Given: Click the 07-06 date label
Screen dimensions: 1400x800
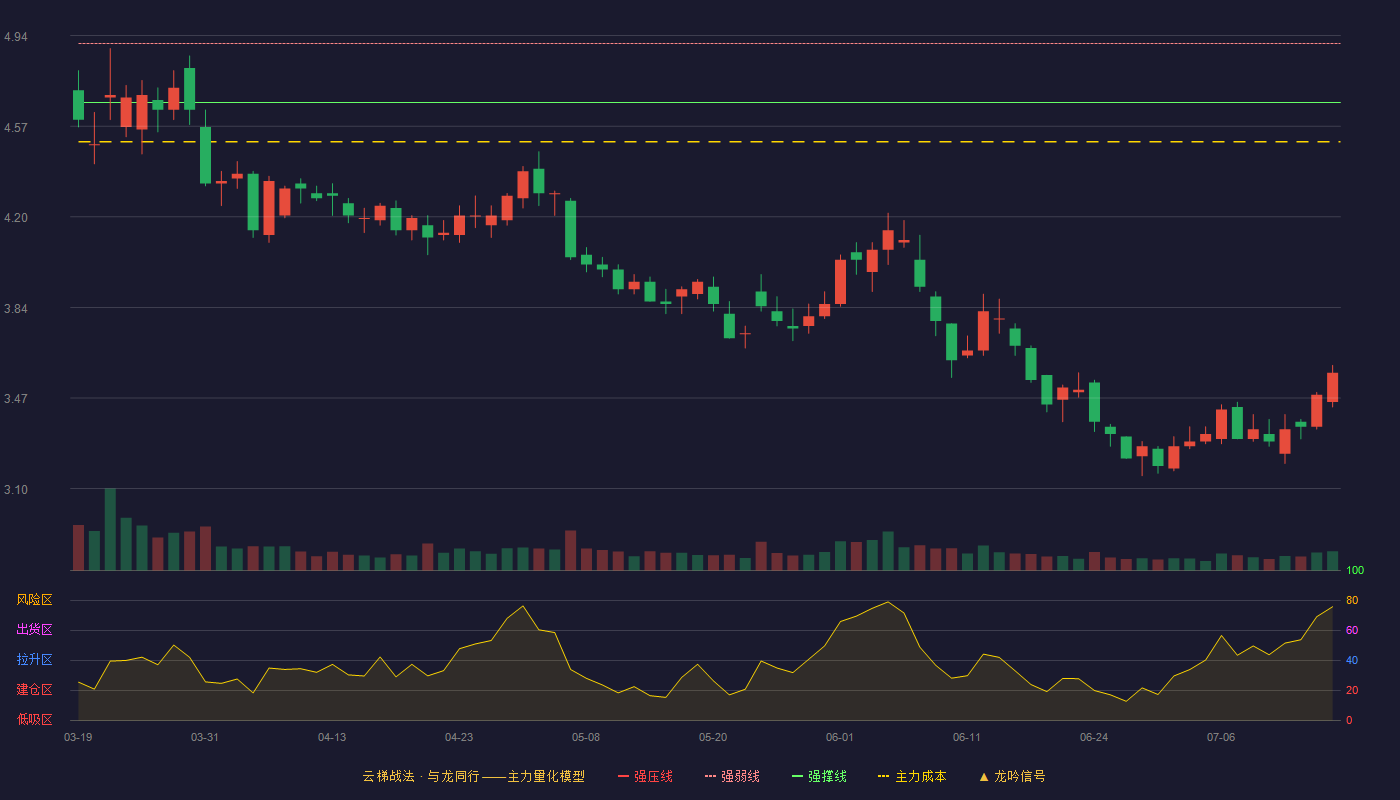Looking at the screenshot, I should tap(1221, 737).
